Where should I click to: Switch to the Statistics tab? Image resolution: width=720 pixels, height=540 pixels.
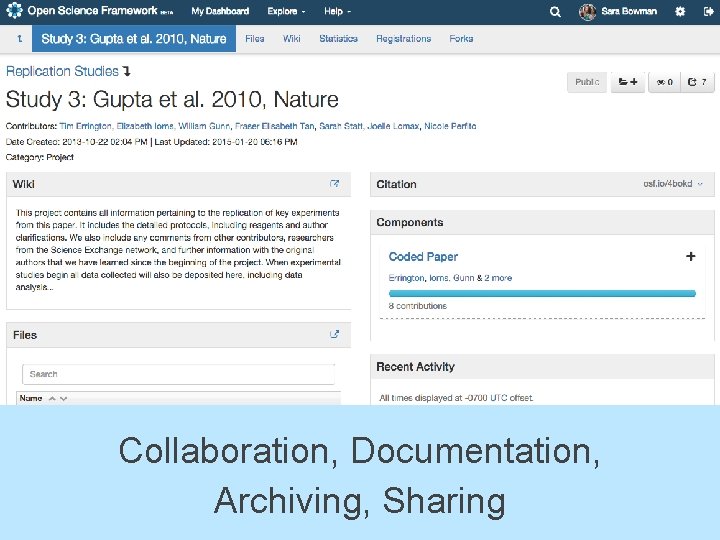coord(338,39)
